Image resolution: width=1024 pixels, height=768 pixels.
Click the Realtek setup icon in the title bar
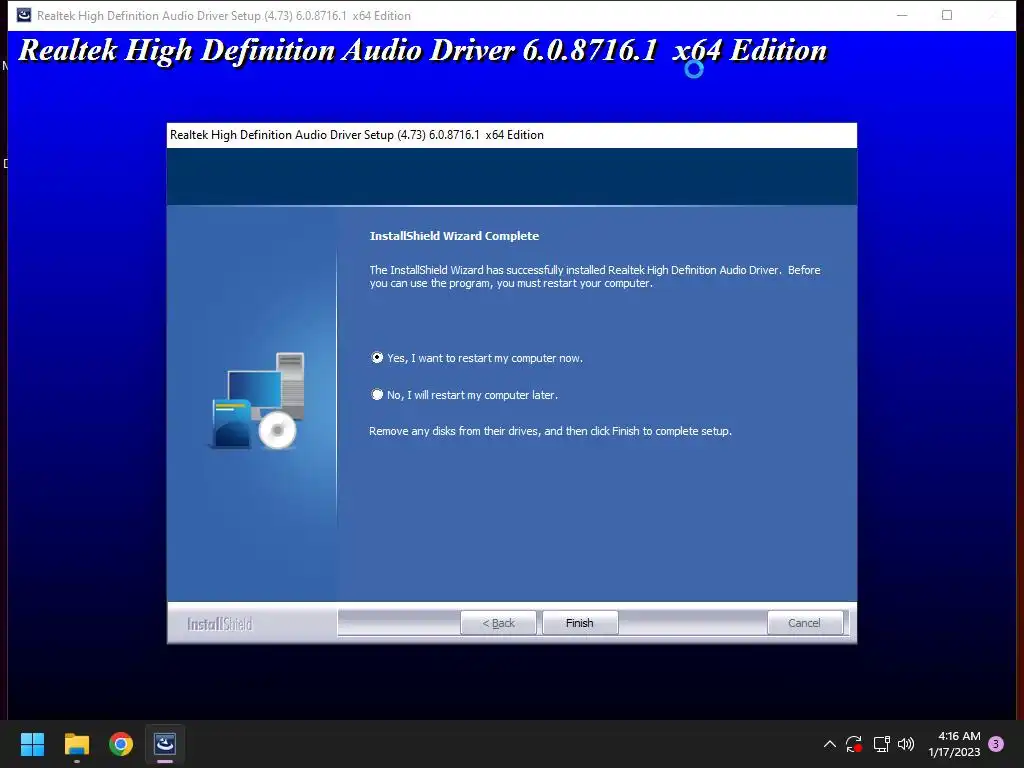(24, 15)
